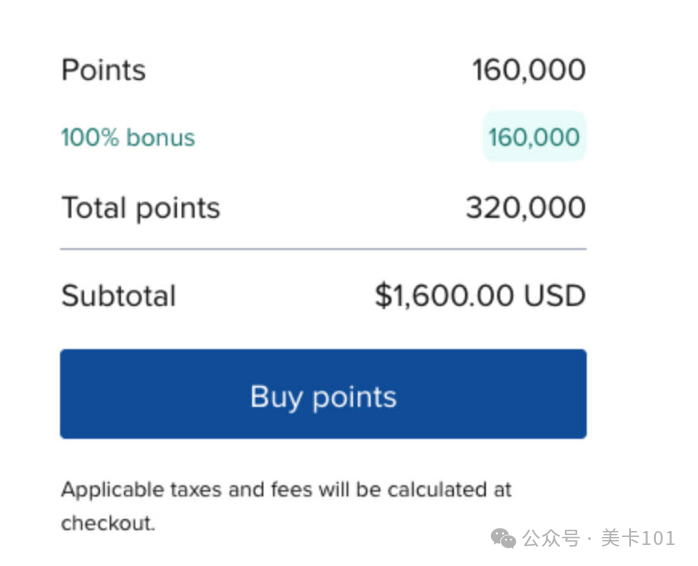The height and width of the screenshot is (566, 698).
Task: Click the 160,000 points amount in the Points row
Action: pos(528,70)
